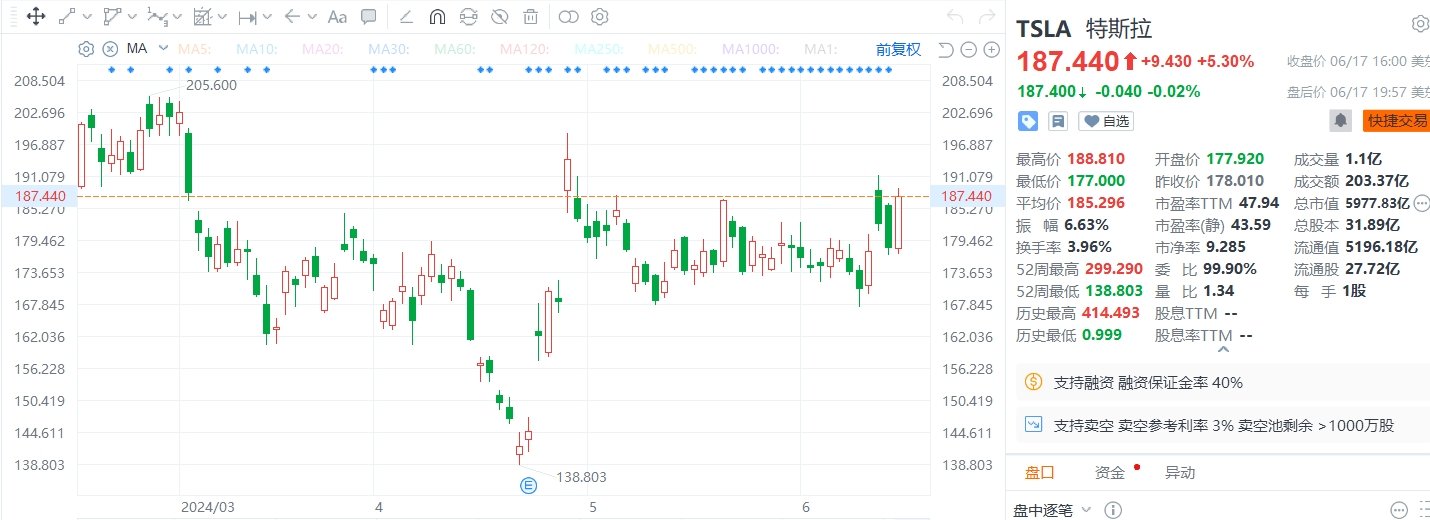Screen dimensions: 1430x520
Task: Click the blue price tag icon
Action: pos(1028,121)
